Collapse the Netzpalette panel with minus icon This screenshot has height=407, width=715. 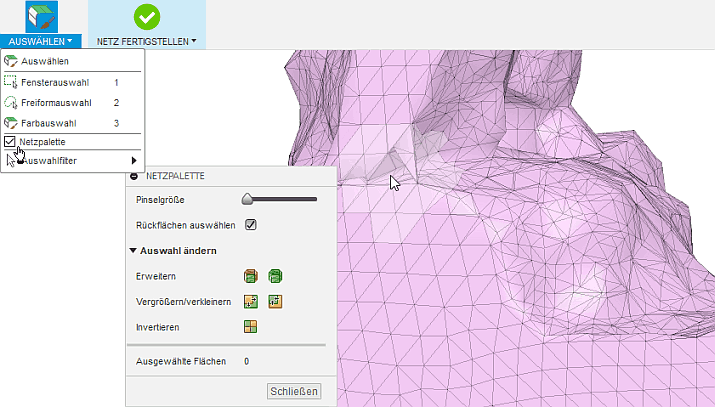pyautogui.click(x=134, y=175)
